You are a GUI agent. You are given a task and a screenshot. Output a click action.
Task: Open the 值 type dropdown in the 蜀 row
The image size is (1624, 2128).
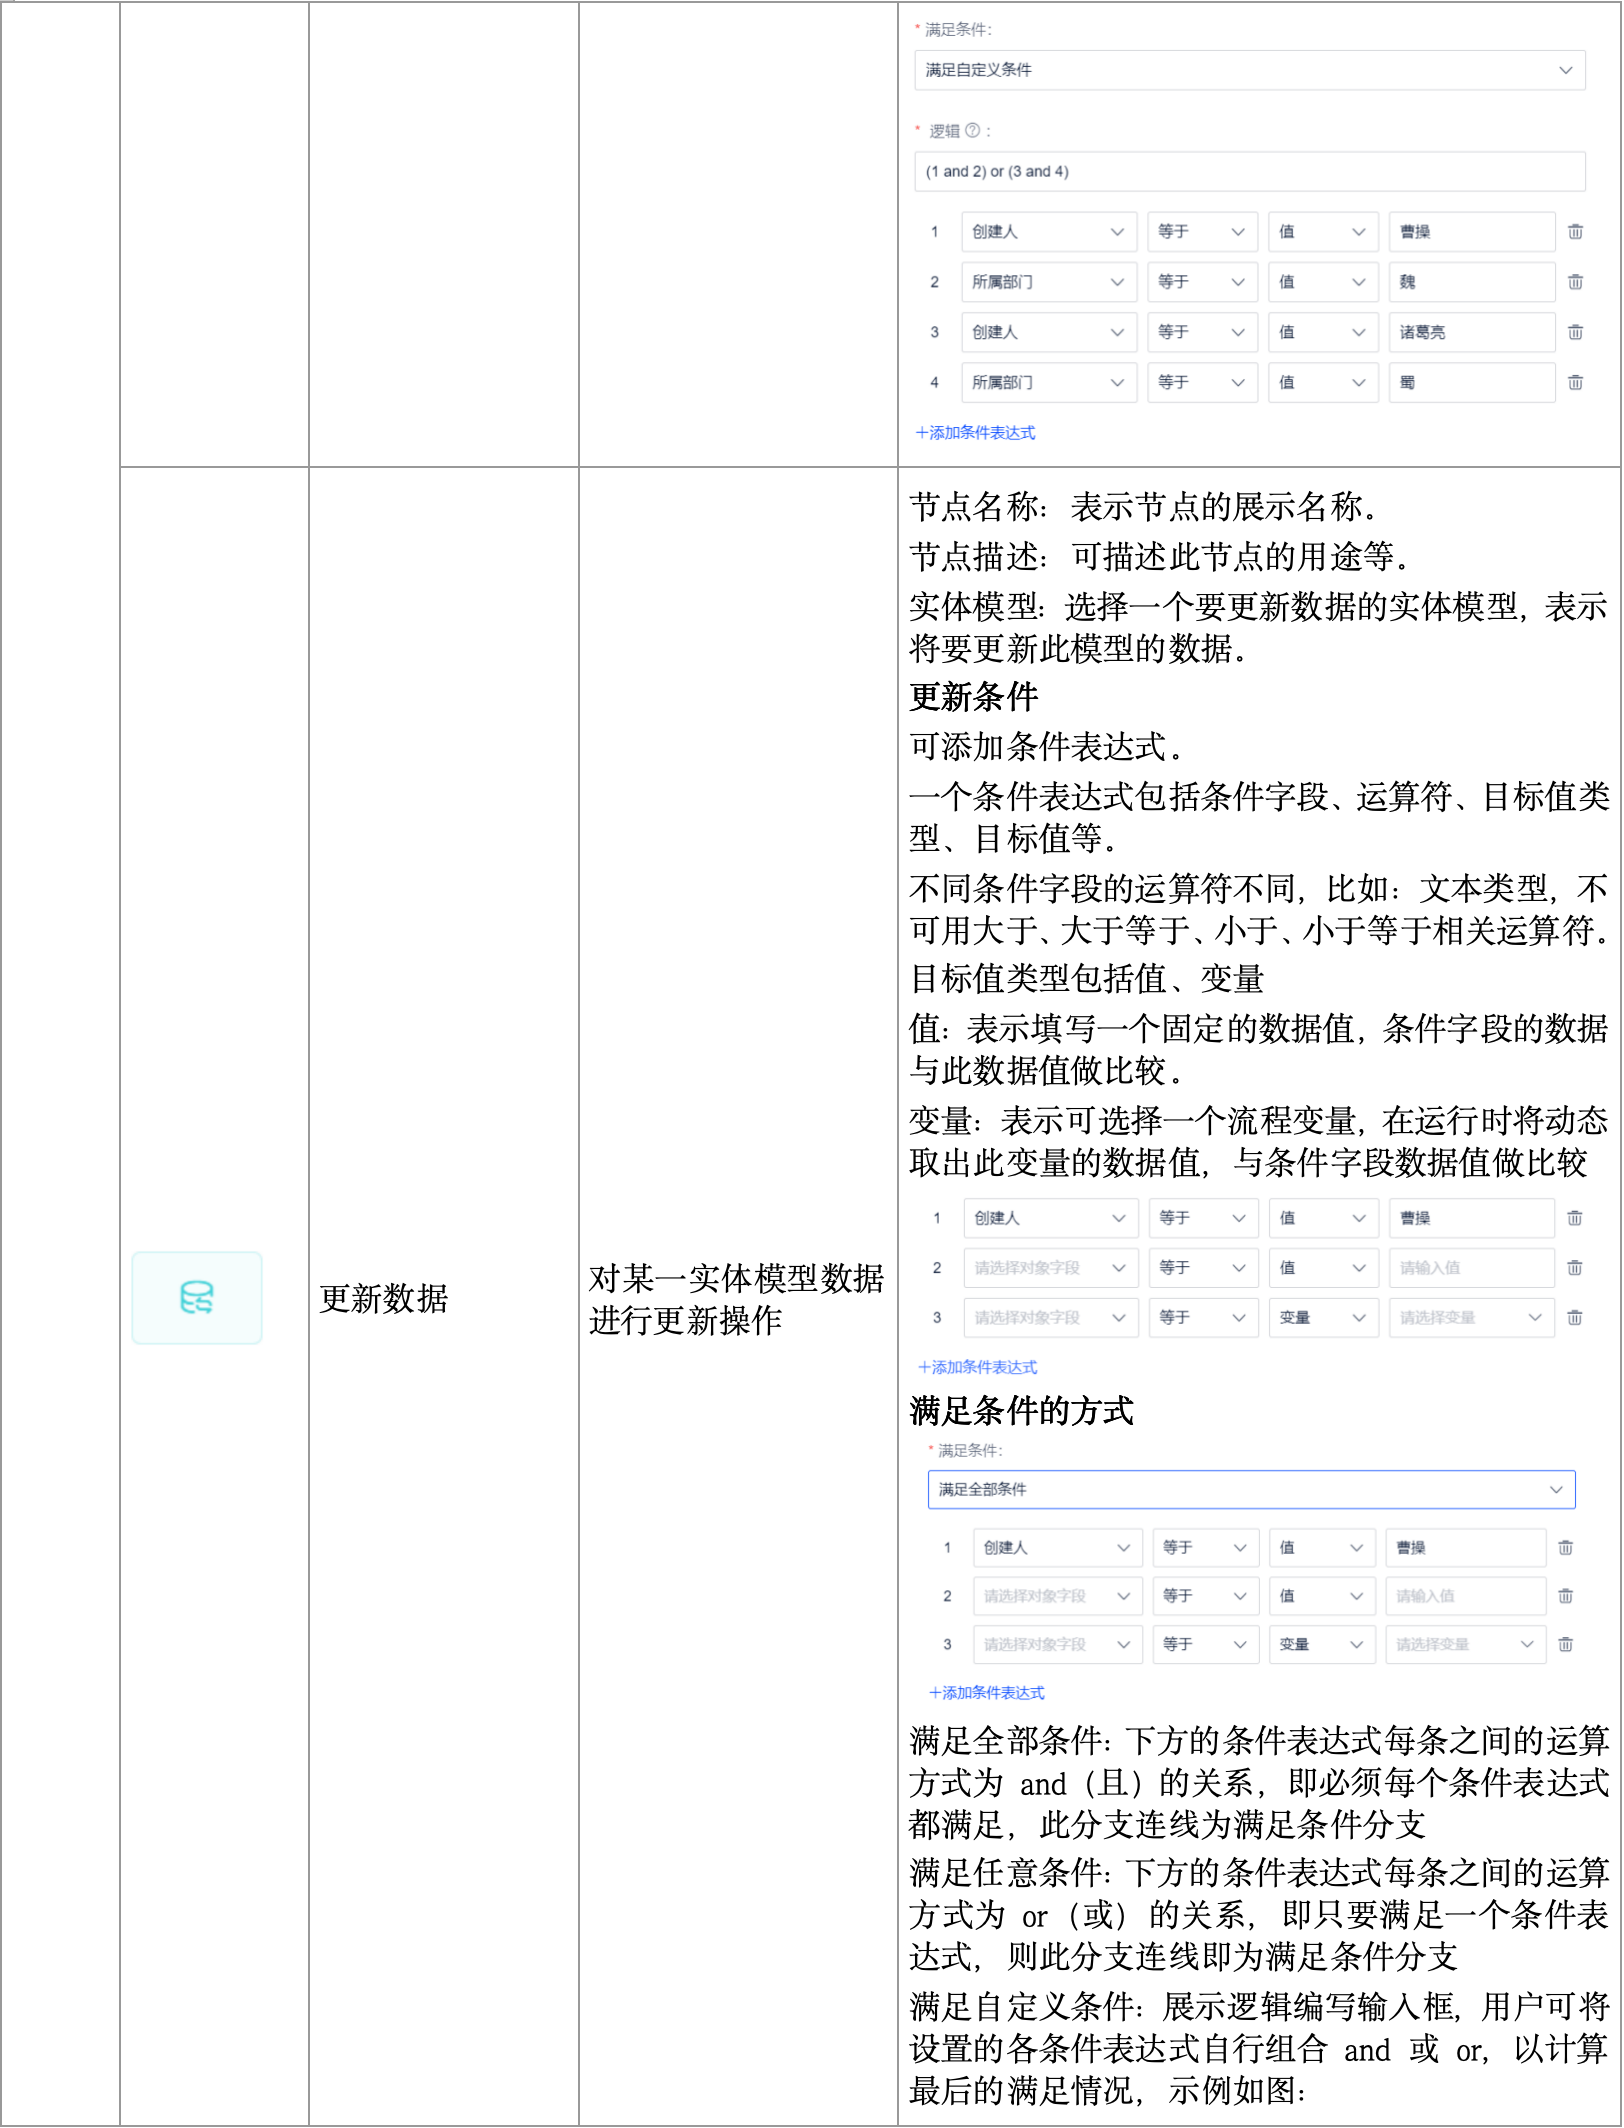click(1322, 382)
